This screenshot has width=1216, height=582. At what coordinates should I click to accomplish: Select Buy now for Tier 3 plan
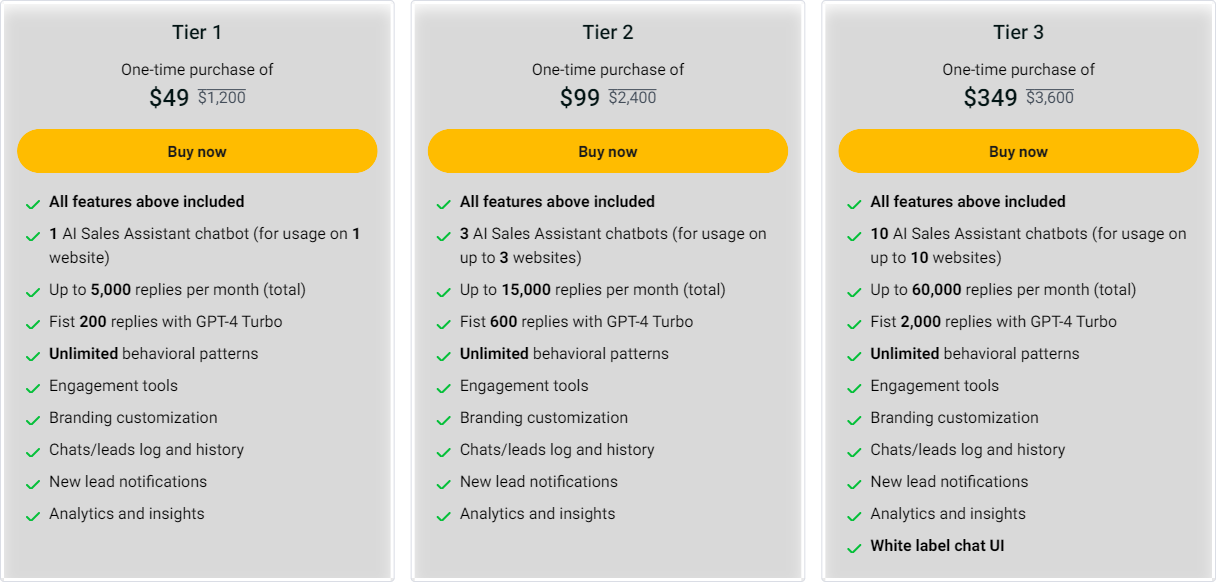tap(1018, 152)
